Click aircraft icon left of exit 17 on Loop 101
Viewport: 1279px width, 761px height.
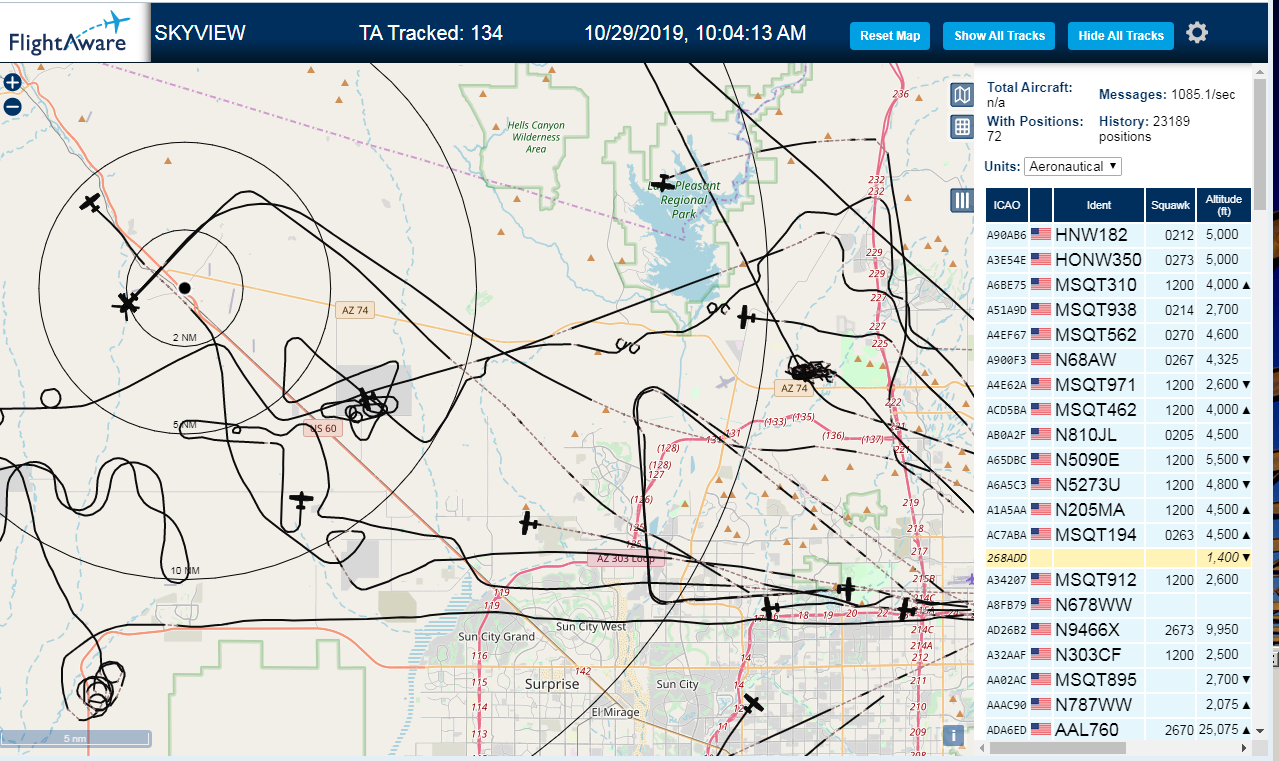click(770, 606)
